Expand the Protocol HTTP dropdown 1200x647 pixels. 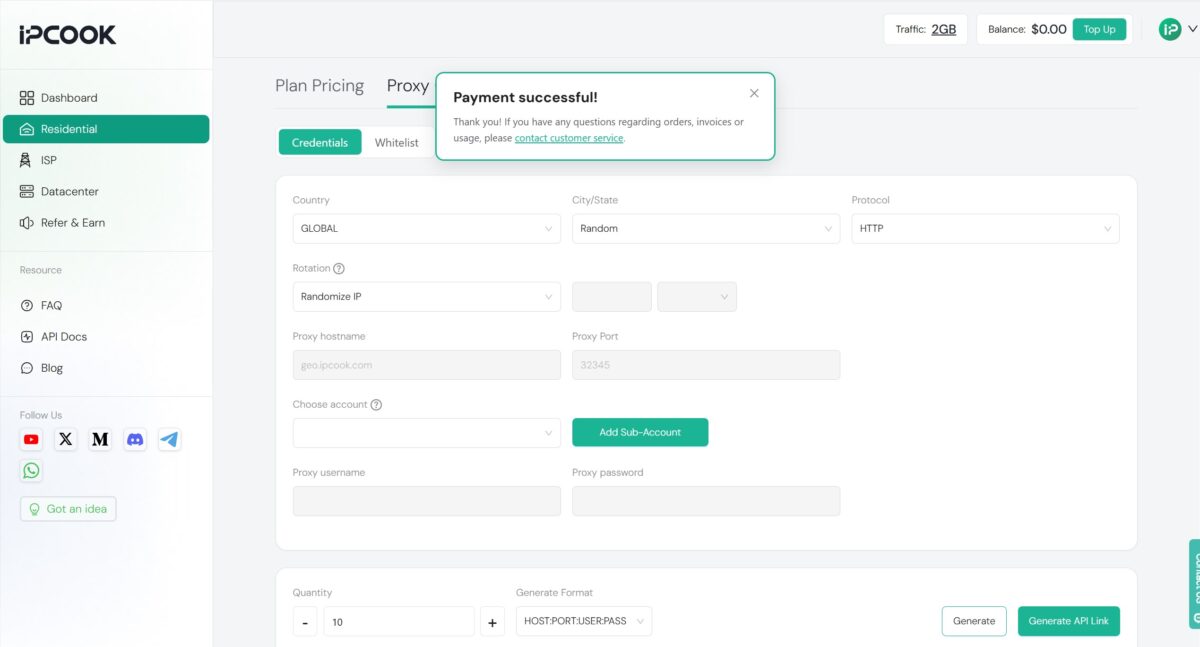coord(986,229)
